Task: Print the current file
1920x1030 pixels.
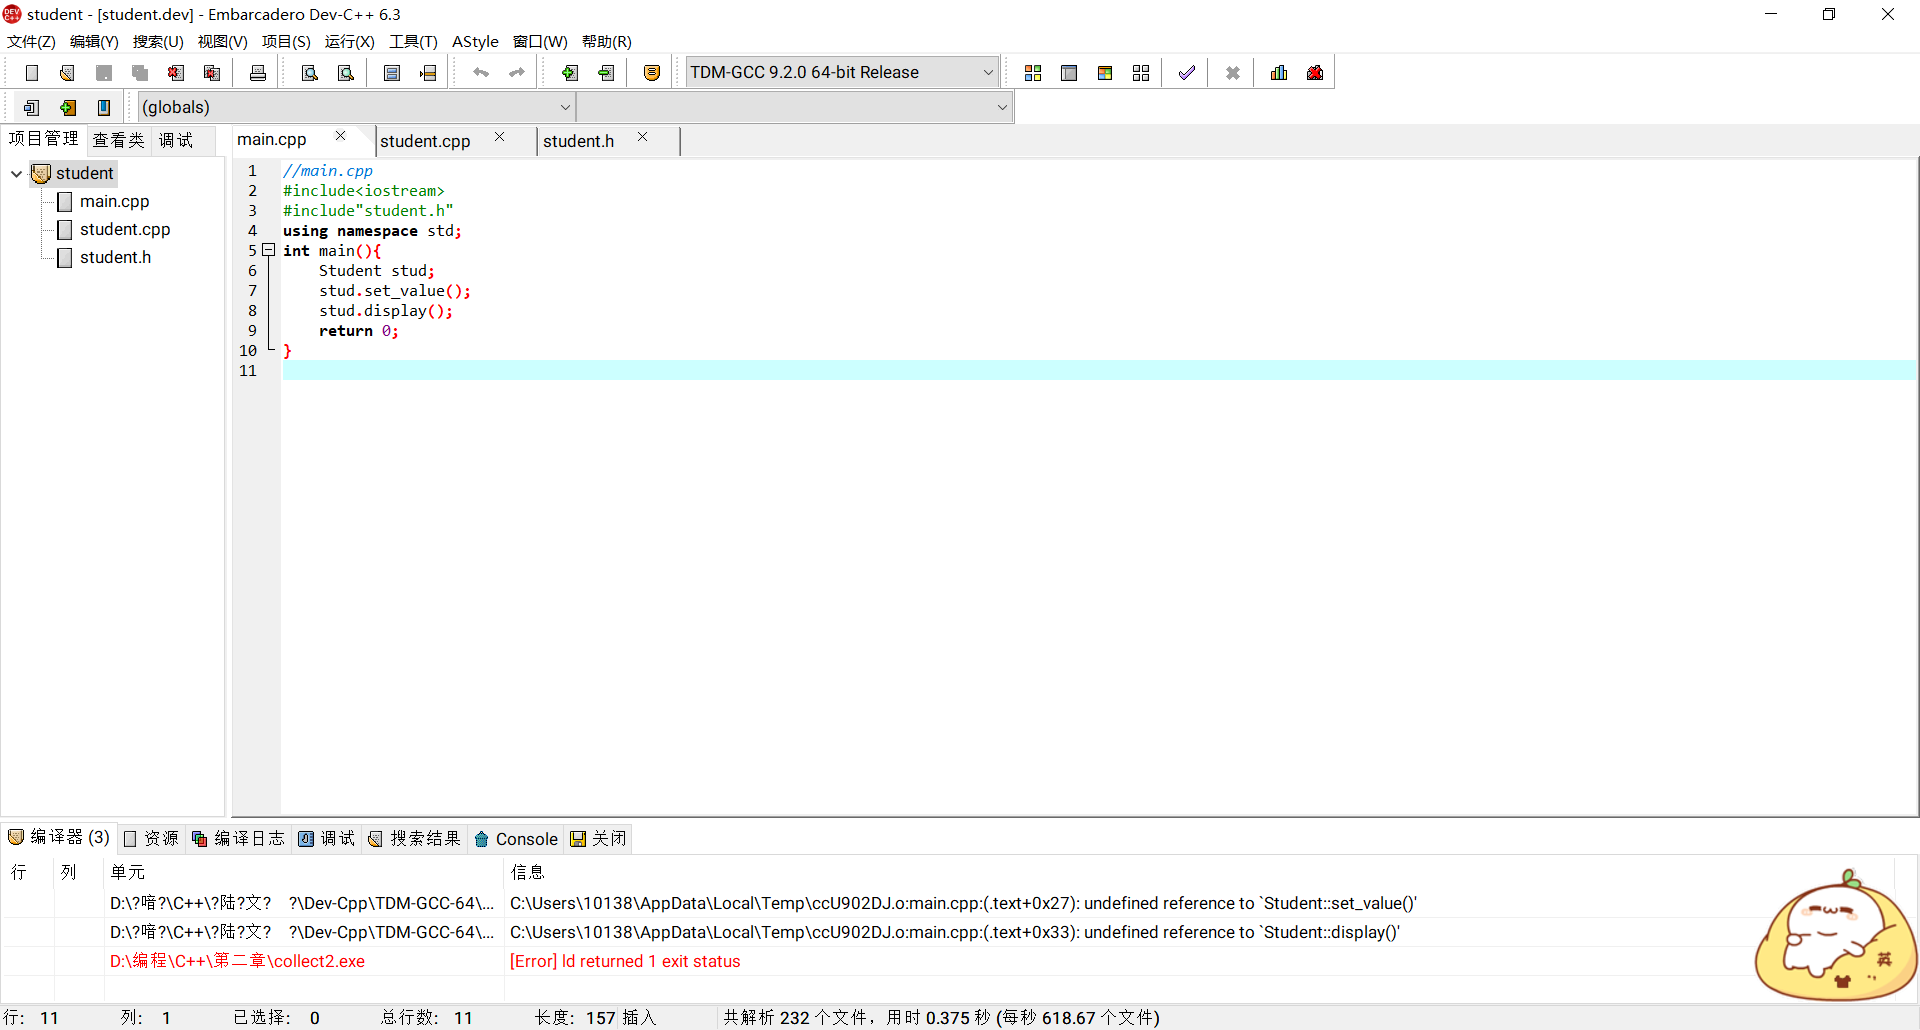Action: (x=257, y=72)
